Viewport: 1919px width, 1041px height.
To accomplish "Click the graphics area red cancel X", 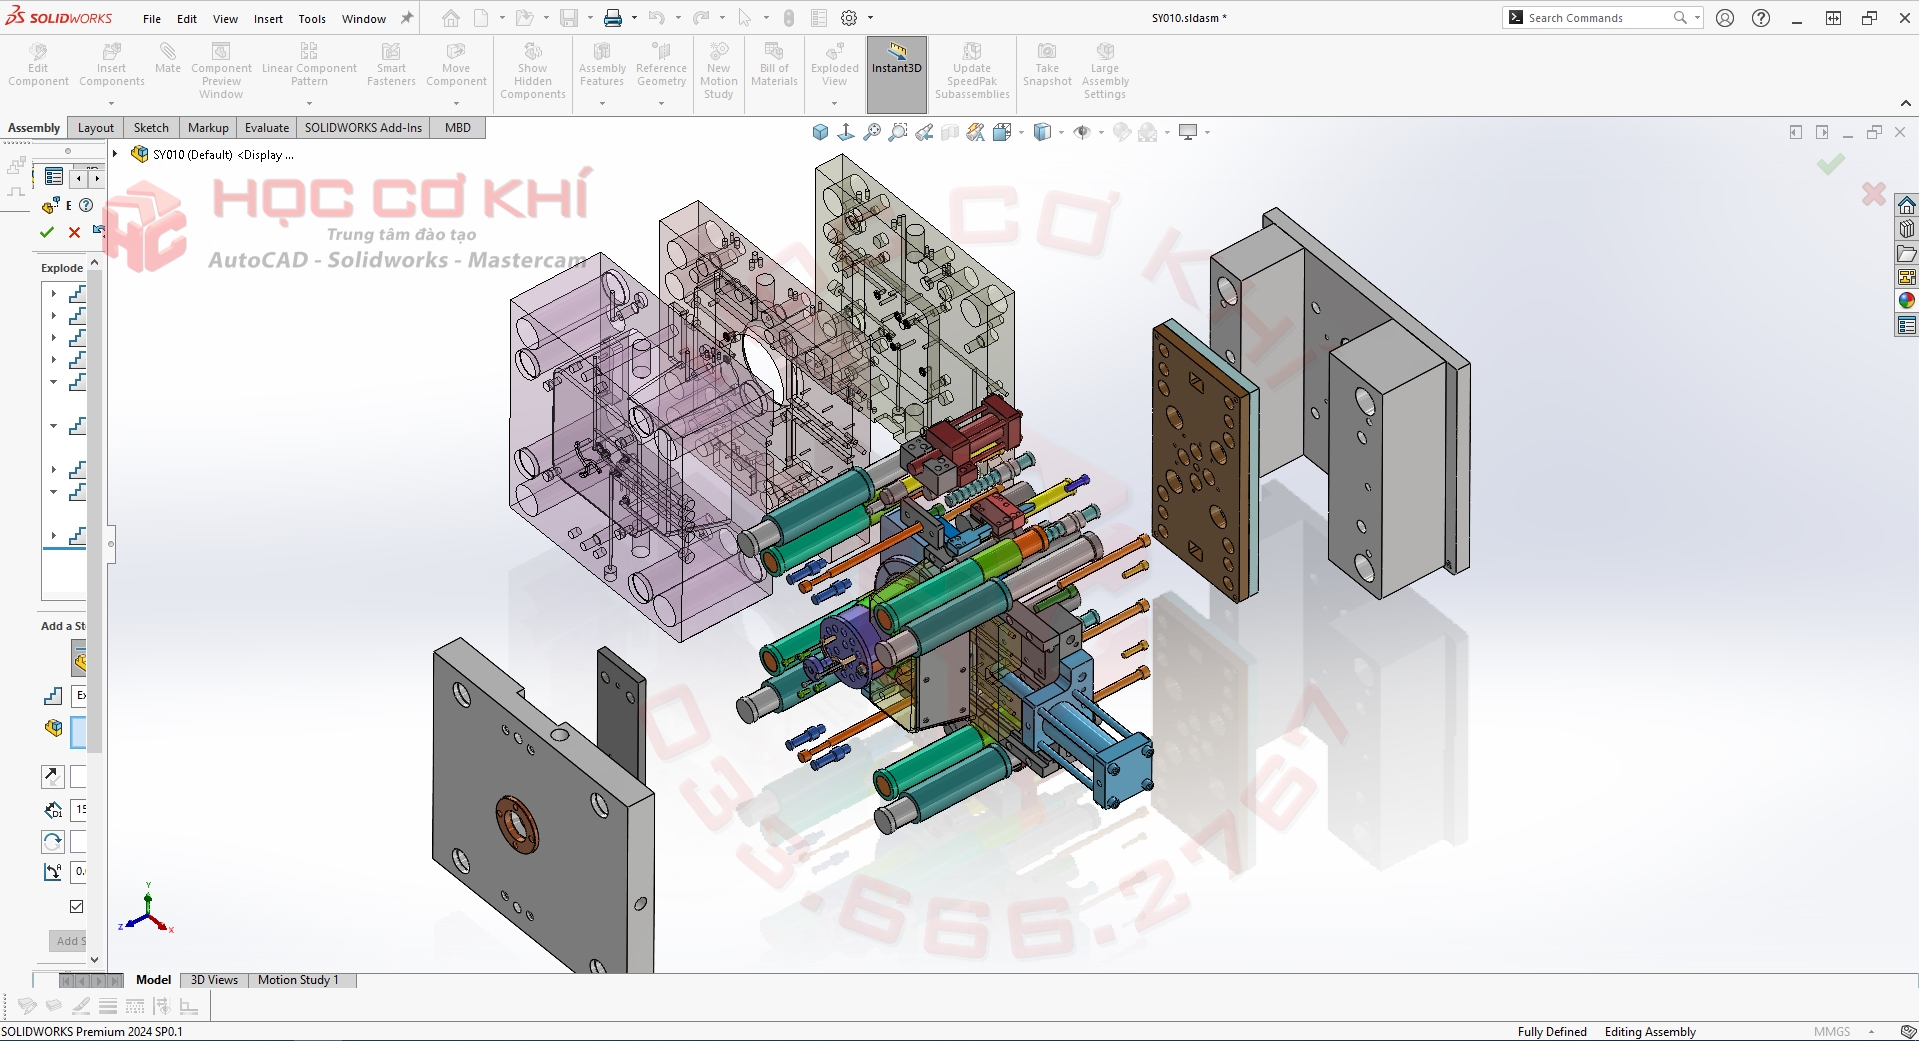I will [x=1874, y=194].
